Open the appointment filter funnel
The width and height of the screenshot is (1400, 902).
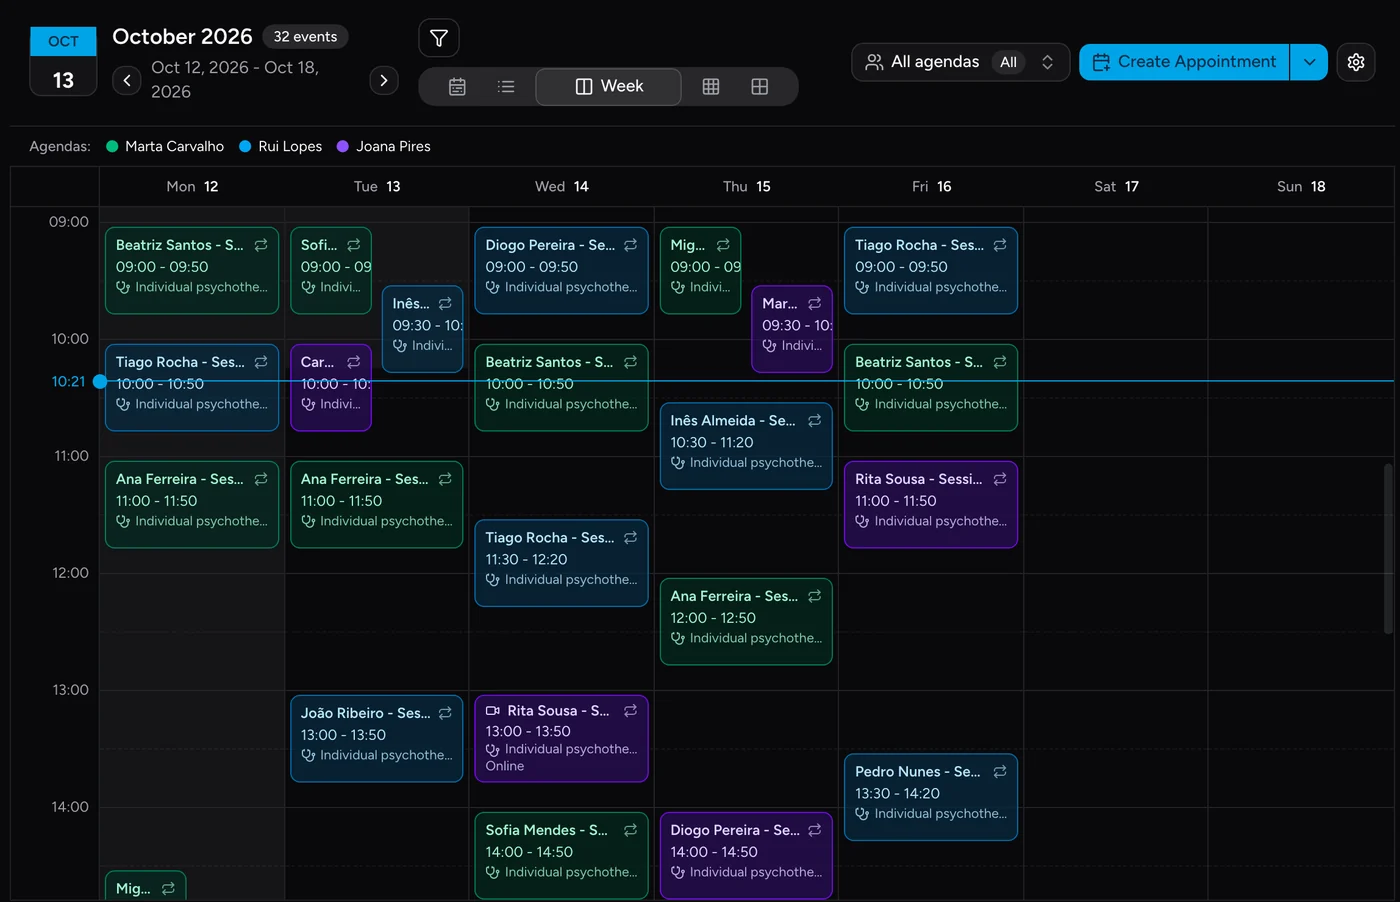439,38
